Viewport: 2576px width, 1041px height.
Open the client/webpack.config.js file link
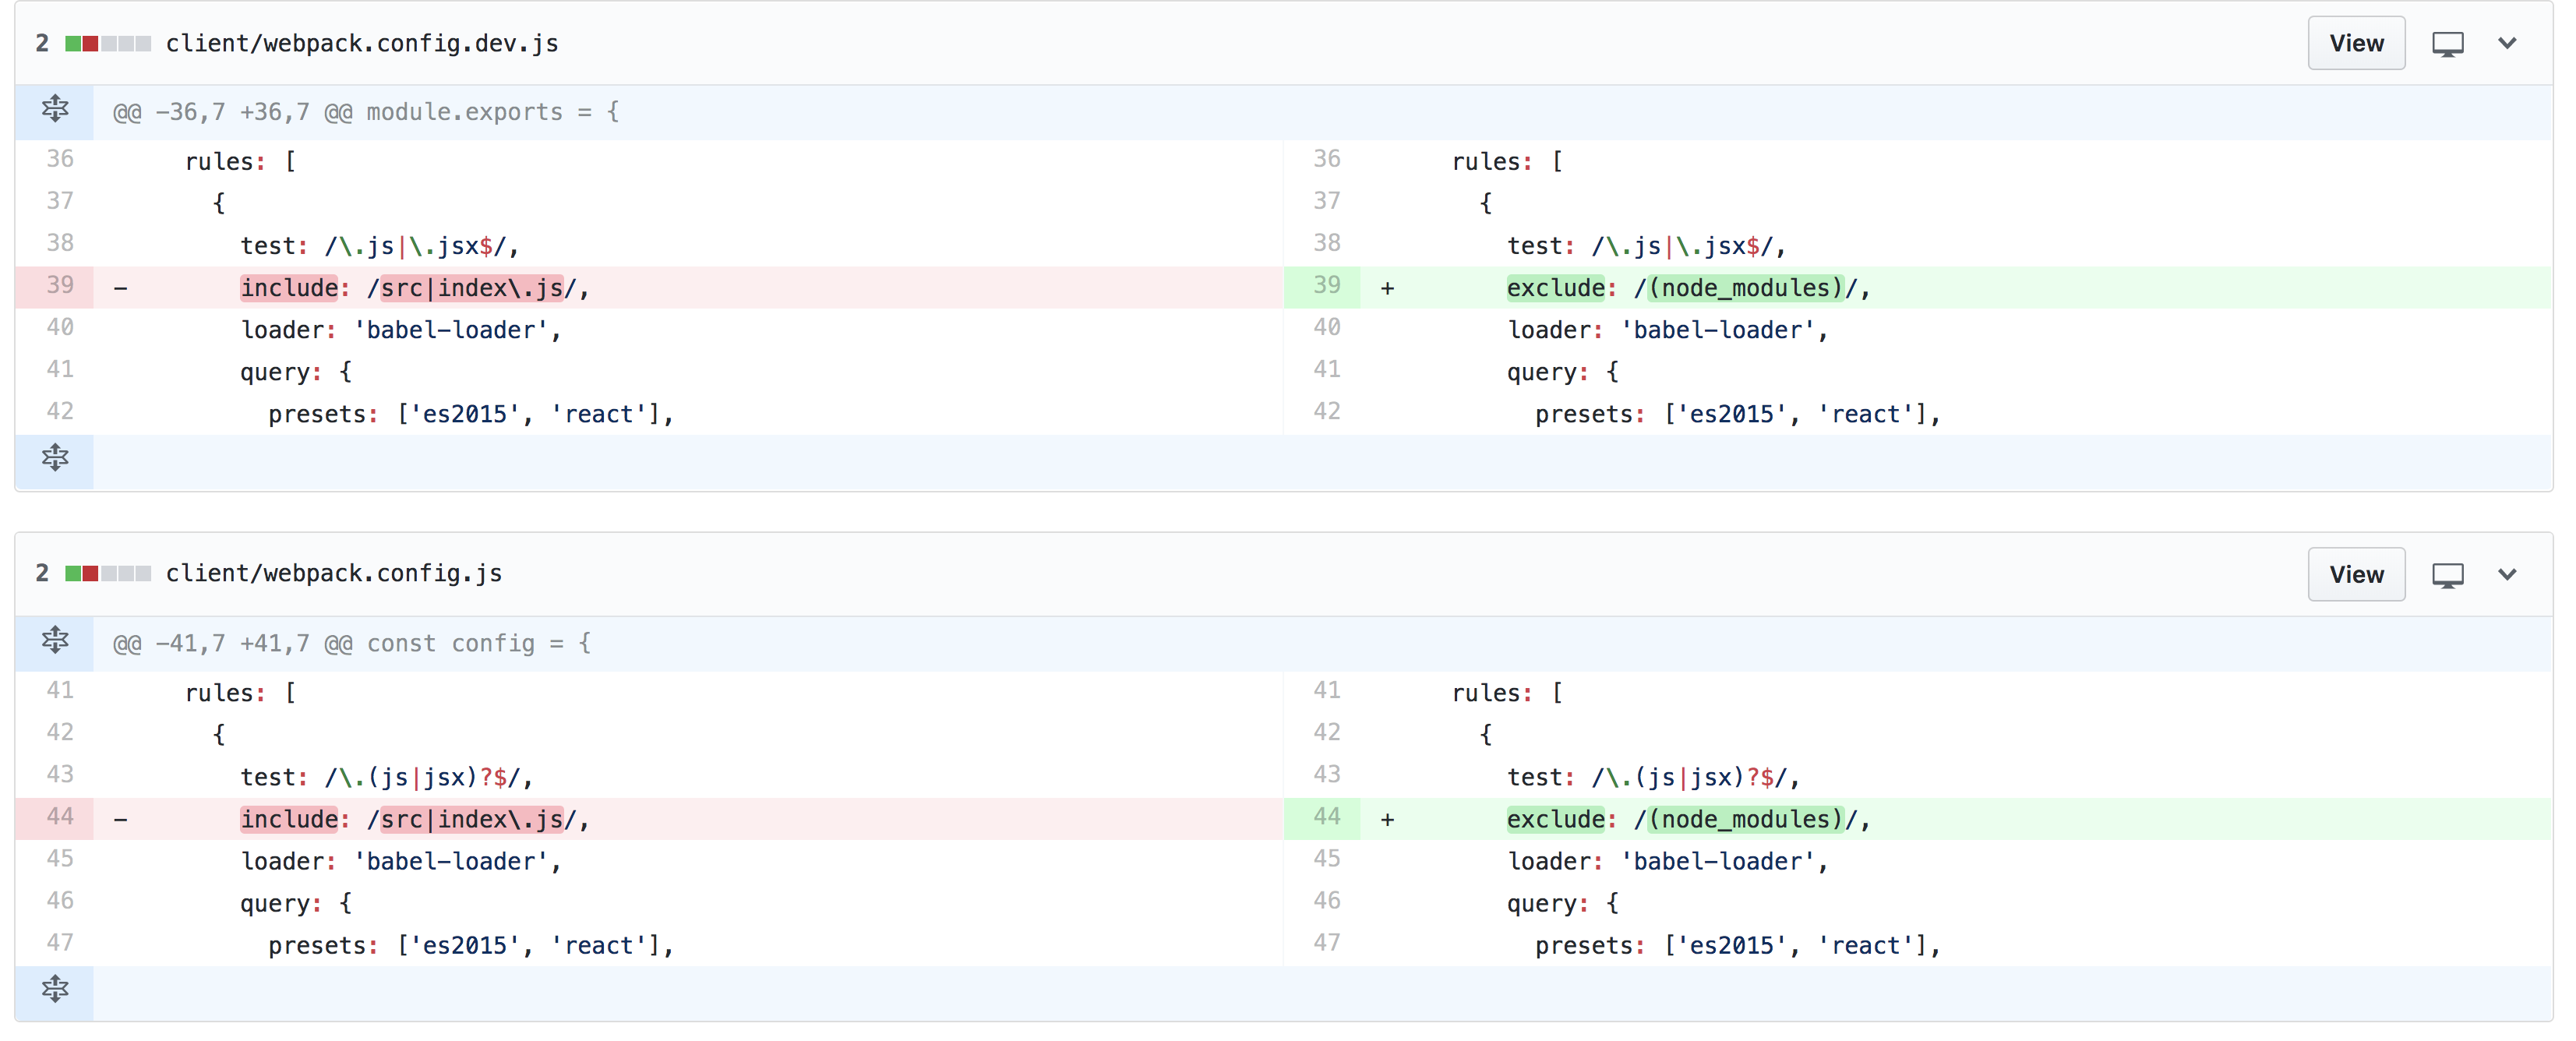tap(334, 574)
